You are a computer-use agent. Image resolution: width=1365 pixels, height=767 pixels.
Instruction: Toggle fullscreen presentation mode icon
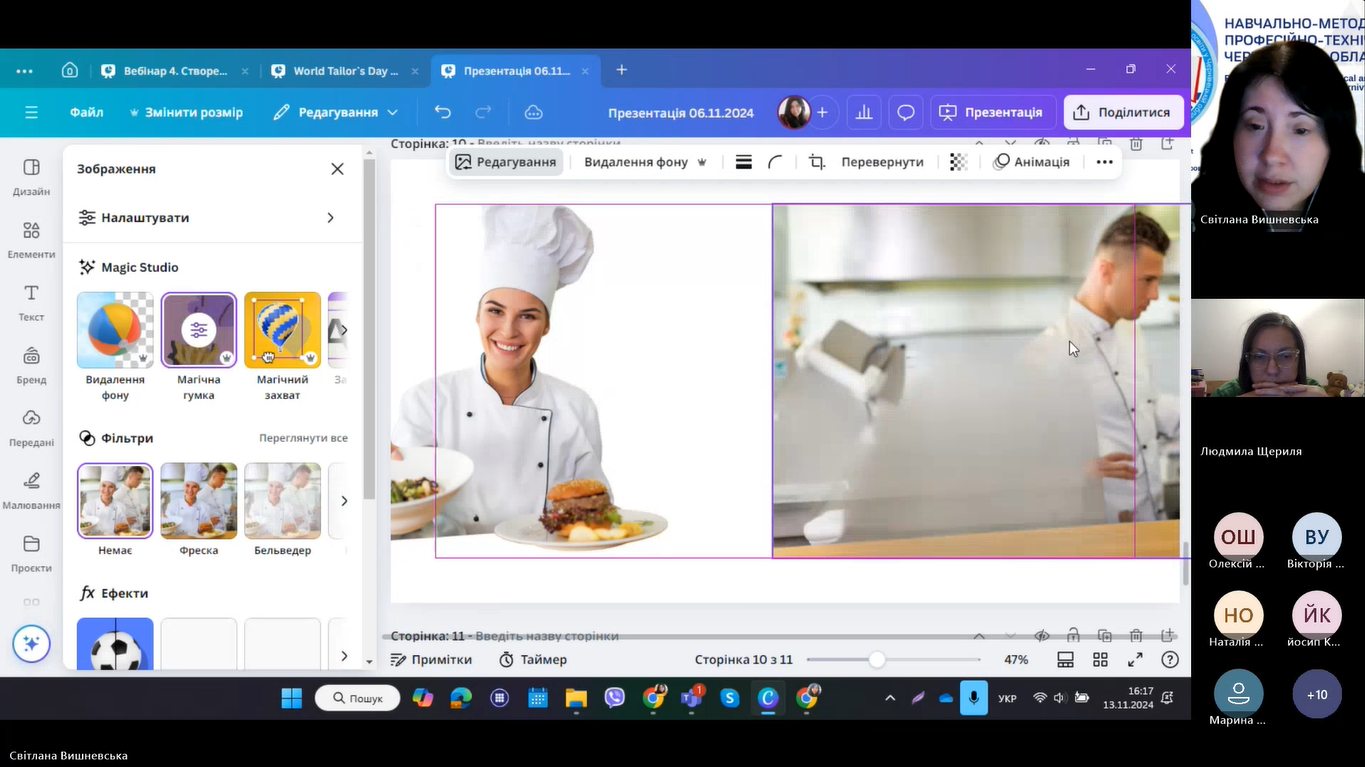[1135, 660]
